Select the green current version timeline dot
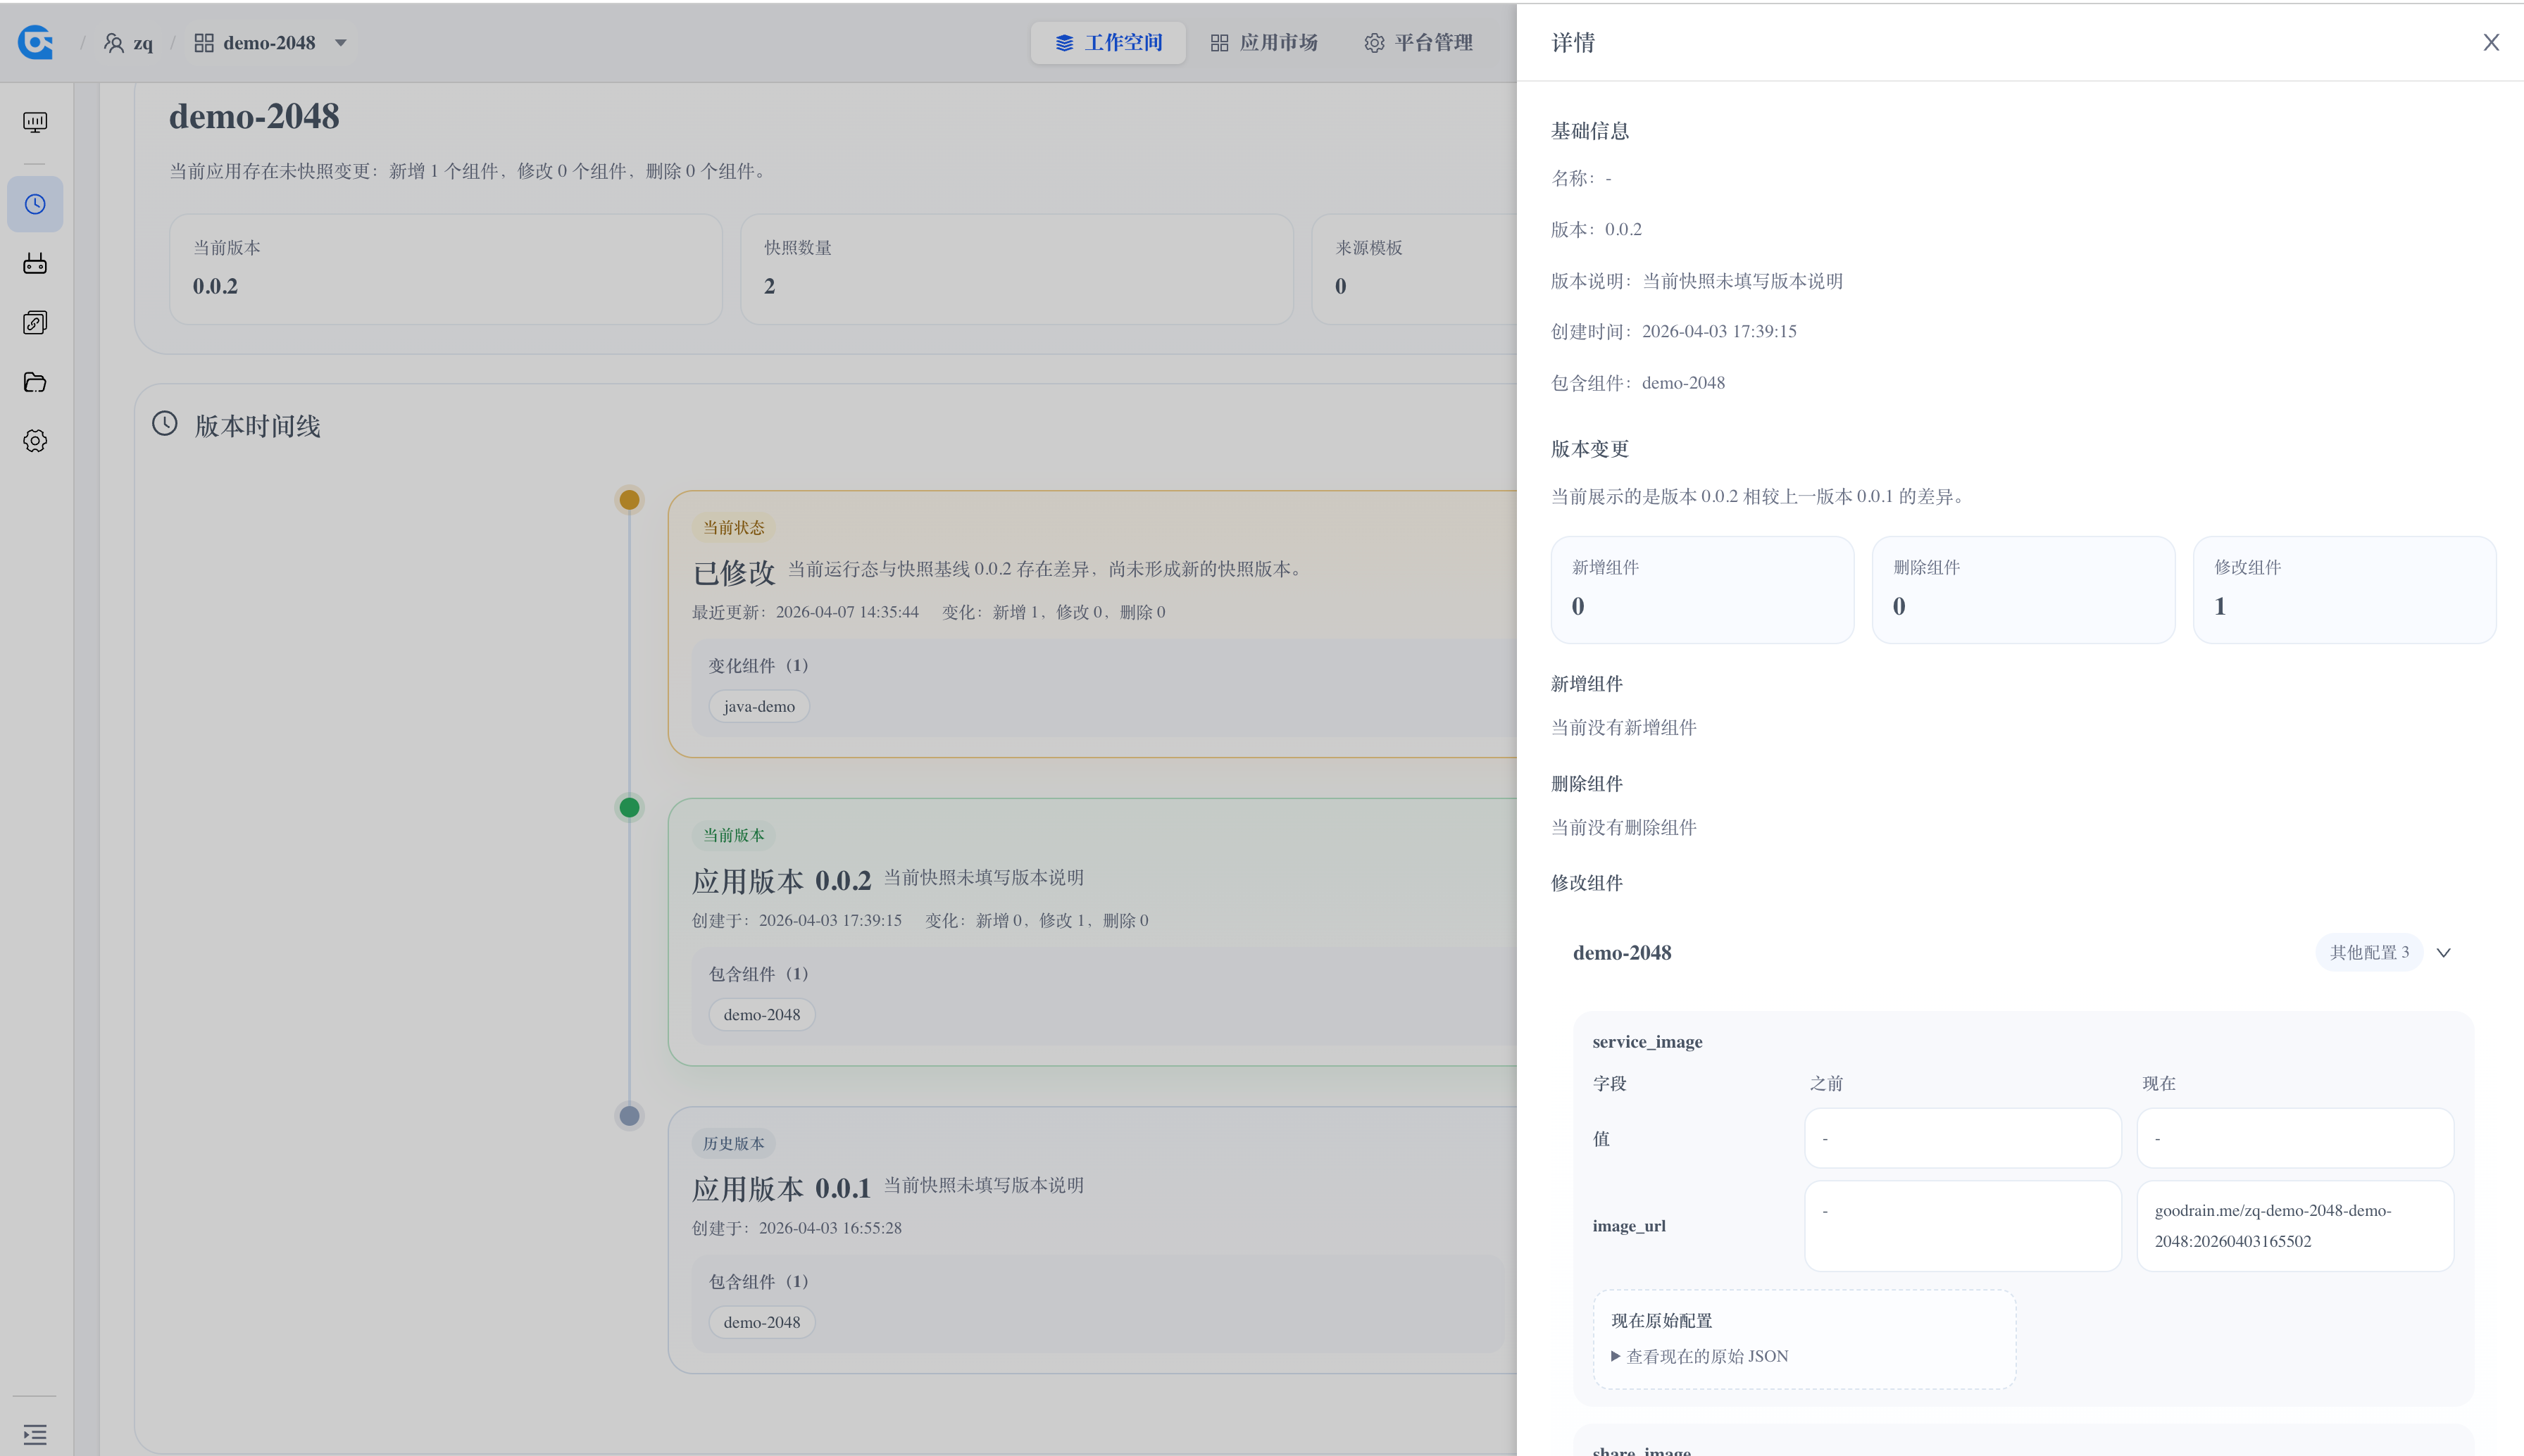 (629, 807)
